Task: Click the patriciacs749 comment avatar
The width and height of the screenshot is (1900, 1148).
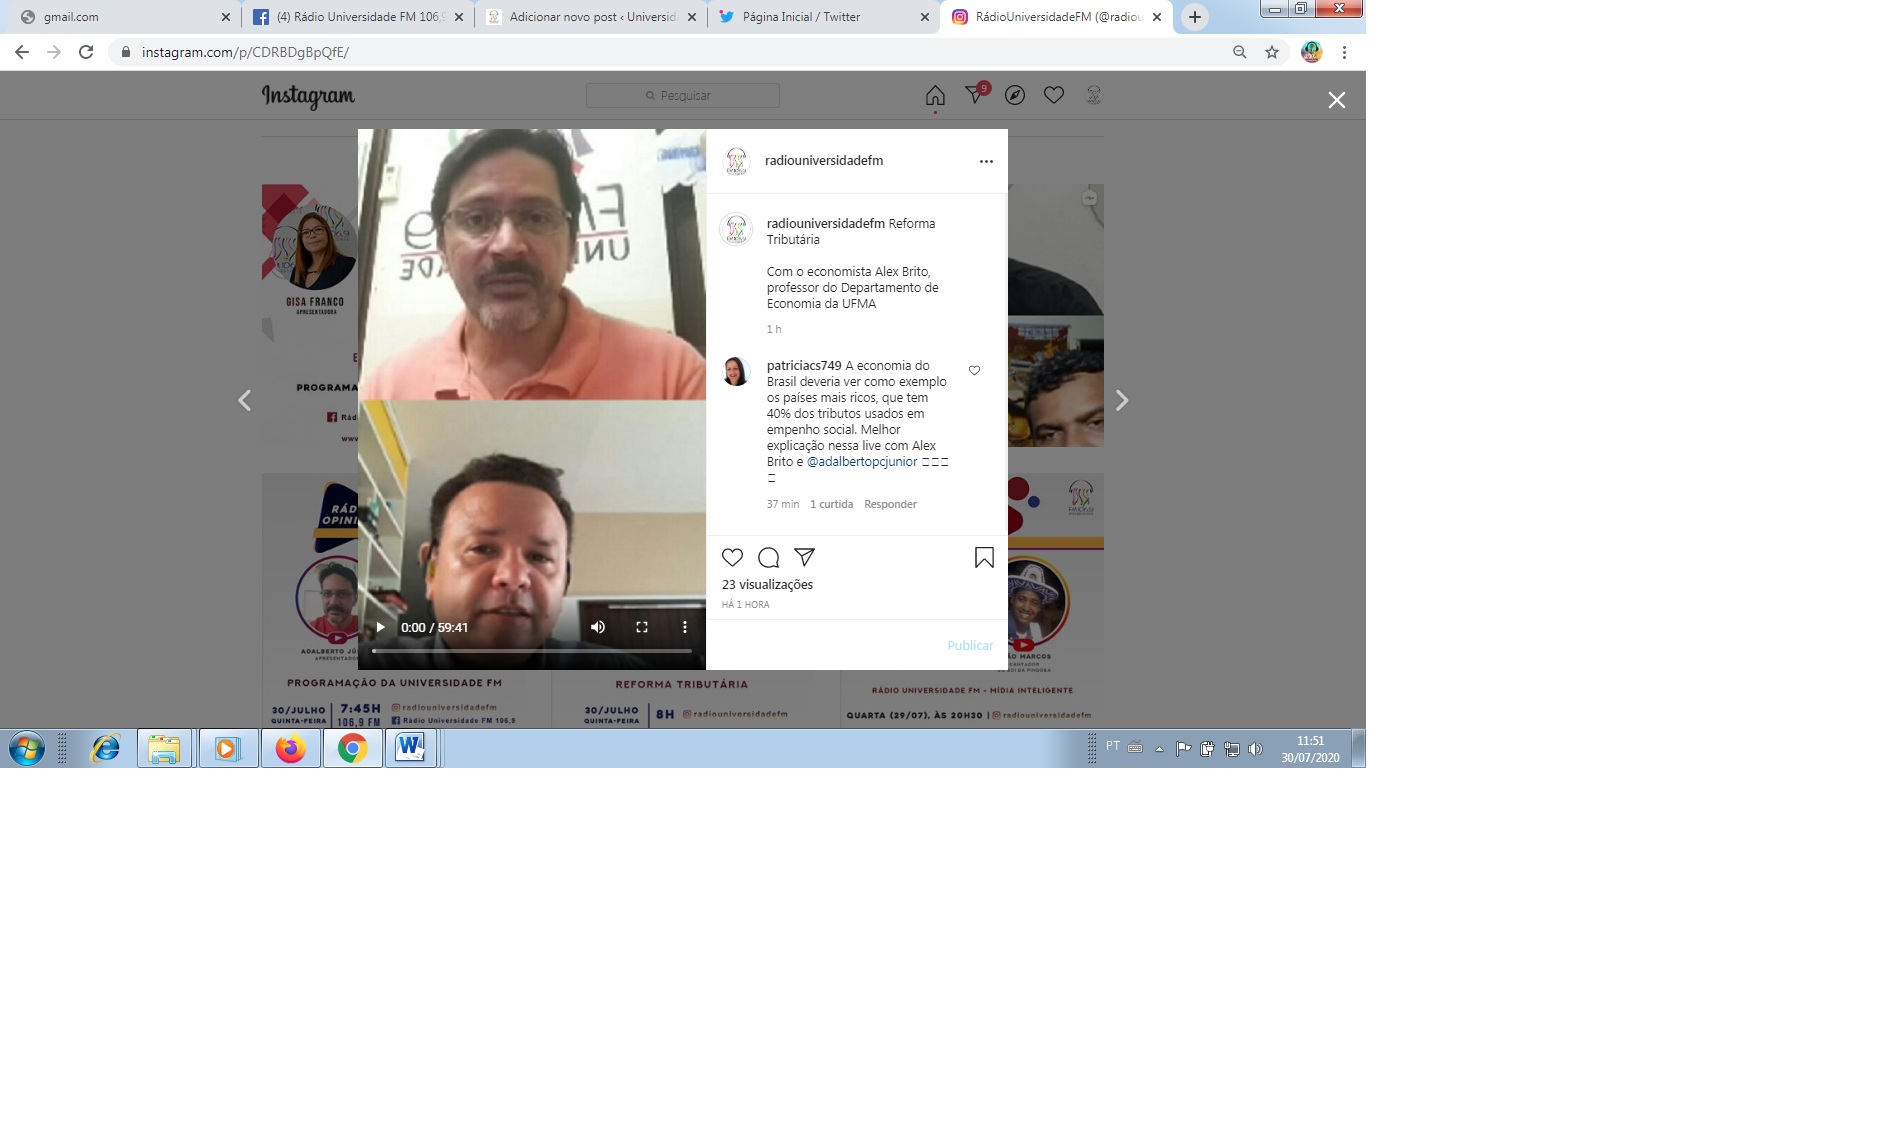Action: tap(736, 371)
